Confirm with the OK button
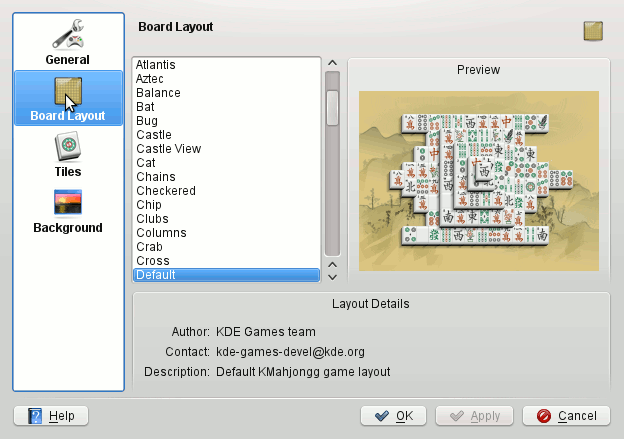The image size is (624, 439). (x=393, y=416)
